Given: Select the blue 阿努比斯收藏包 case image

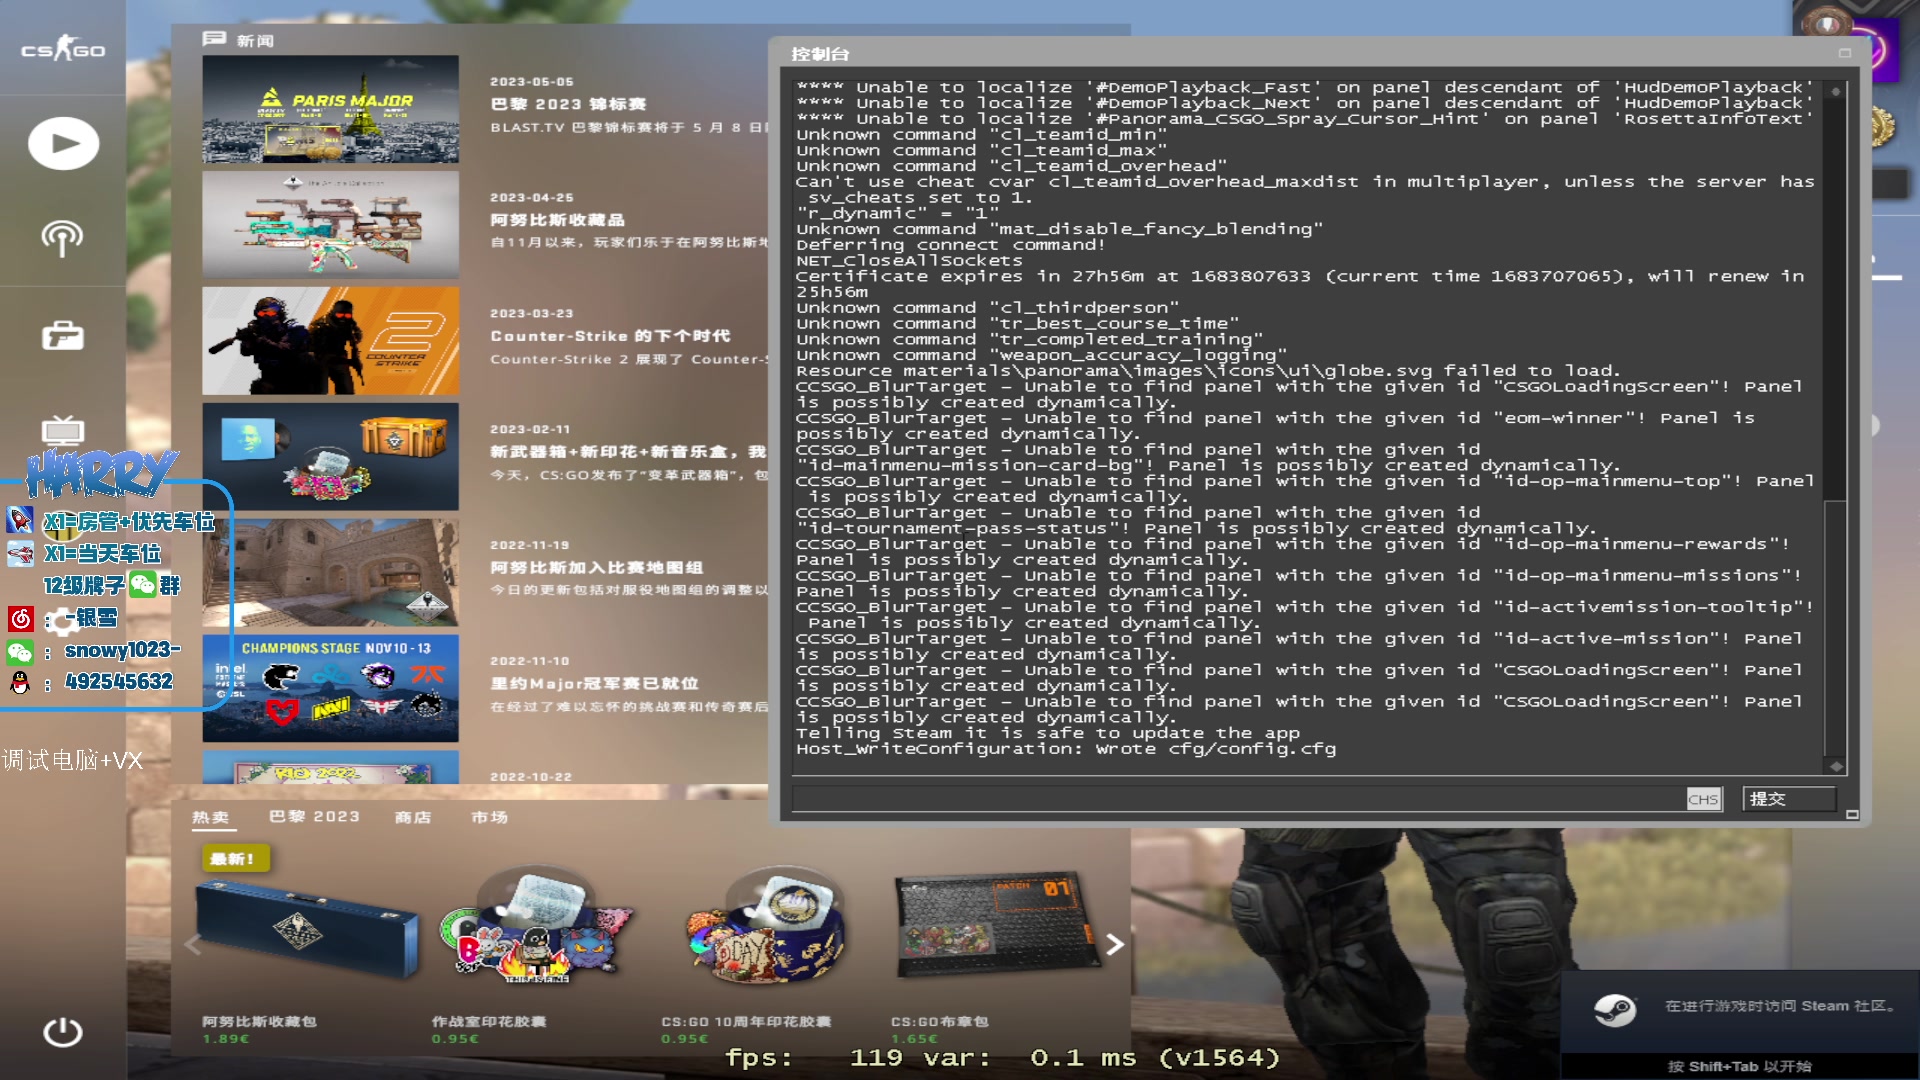Looking at the screenshot, I should [x=308, y=929].
